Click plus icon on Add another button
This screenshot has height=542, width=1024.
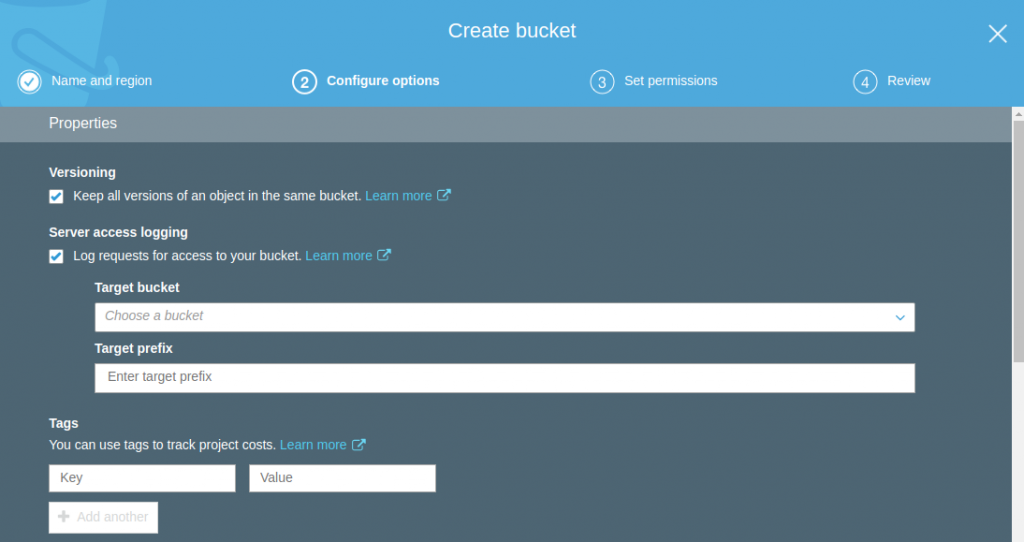pyautogui.click(x=63, y=517)
